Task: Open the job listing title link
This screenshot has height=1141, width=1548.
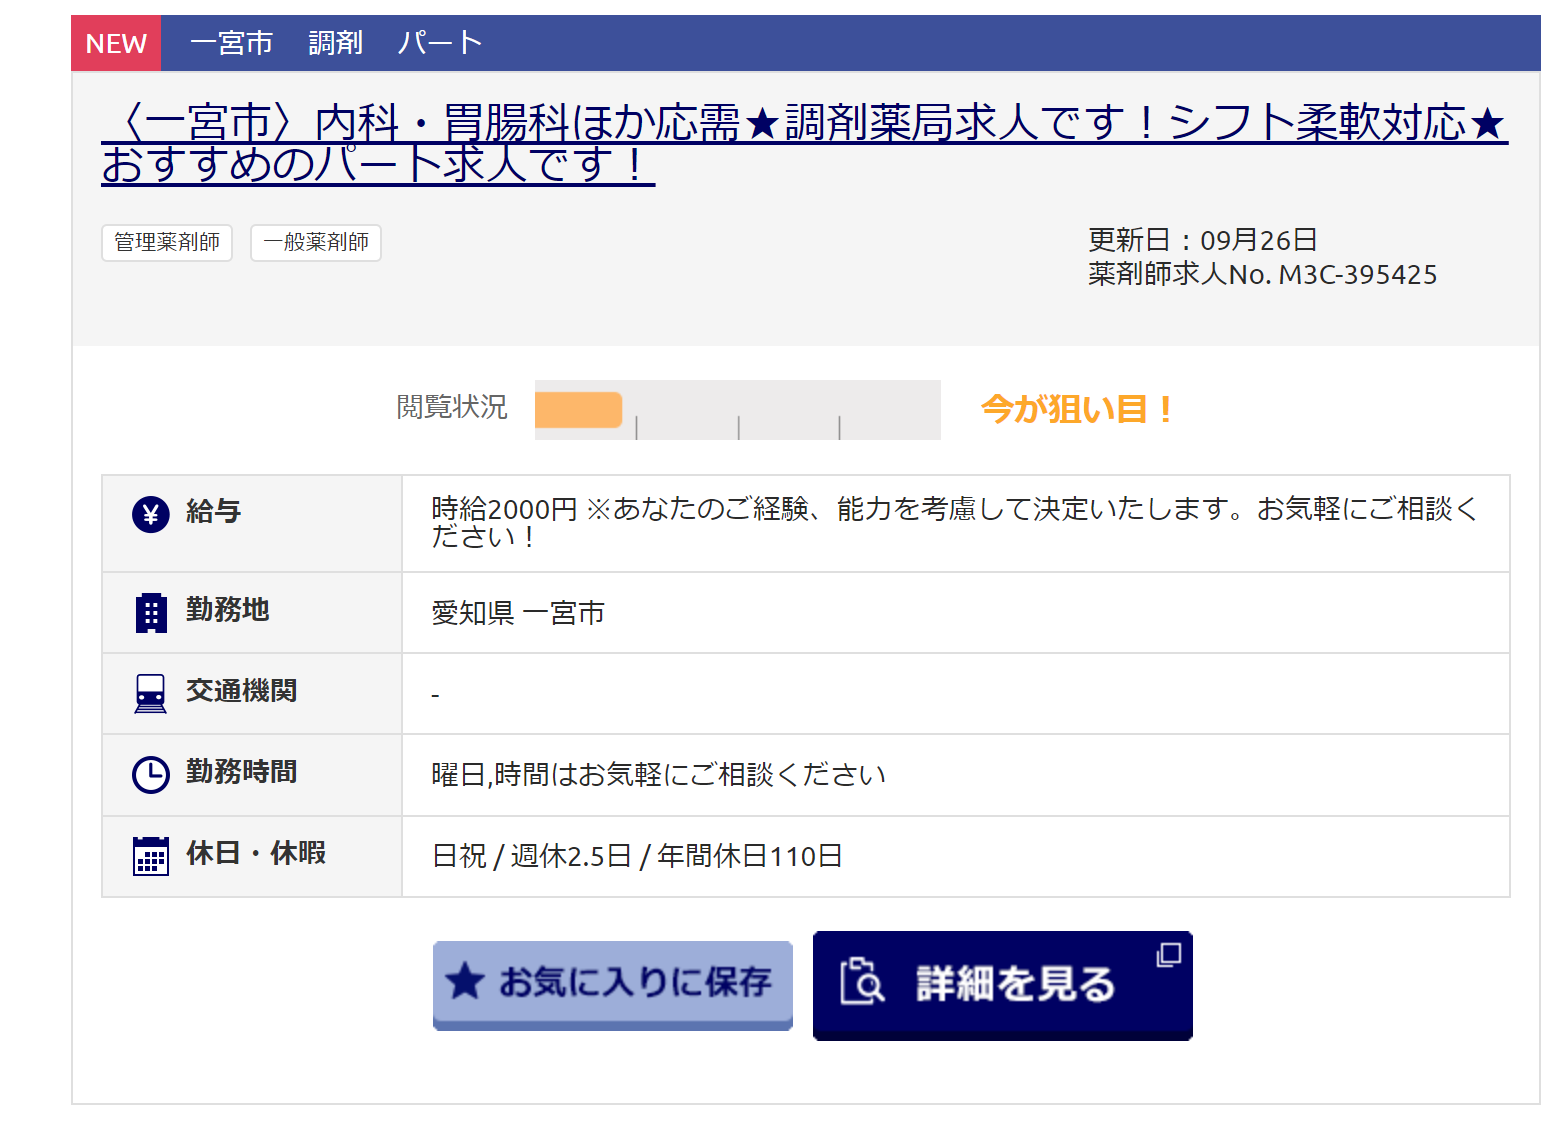Action: [x=805, y=143]
